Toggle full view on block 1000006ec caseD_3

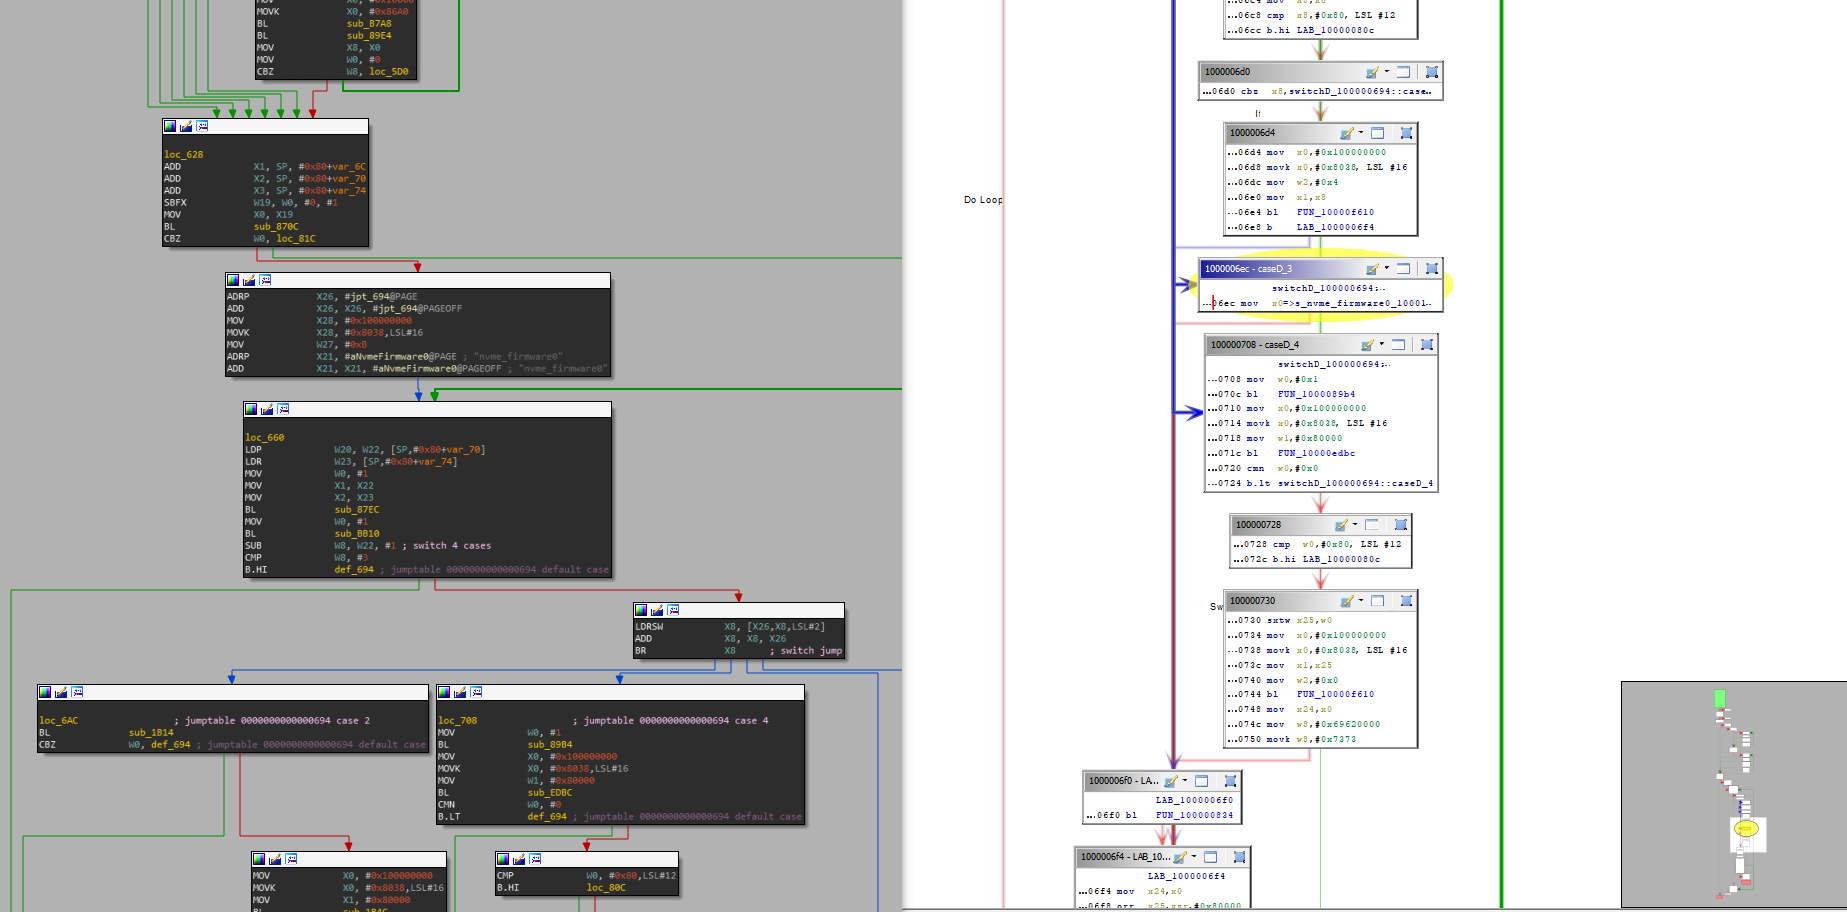pos(1403,269)
